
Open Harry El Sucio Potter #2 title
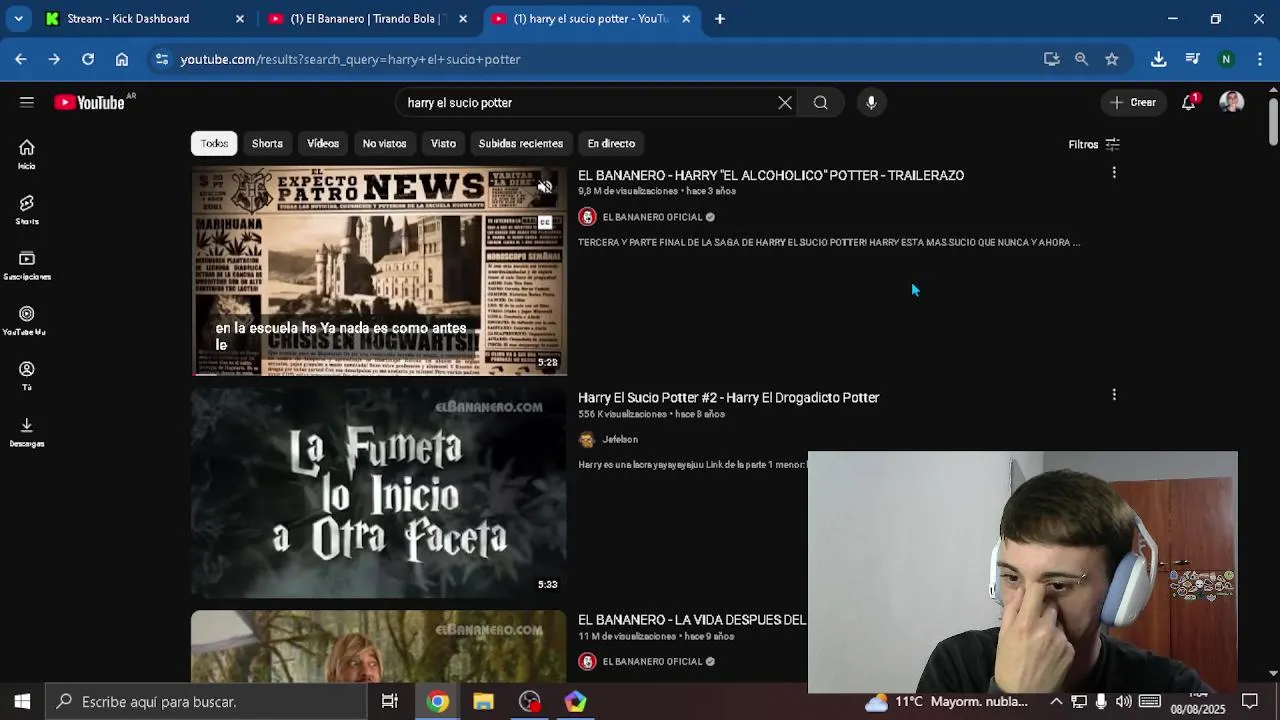[728, 397]
